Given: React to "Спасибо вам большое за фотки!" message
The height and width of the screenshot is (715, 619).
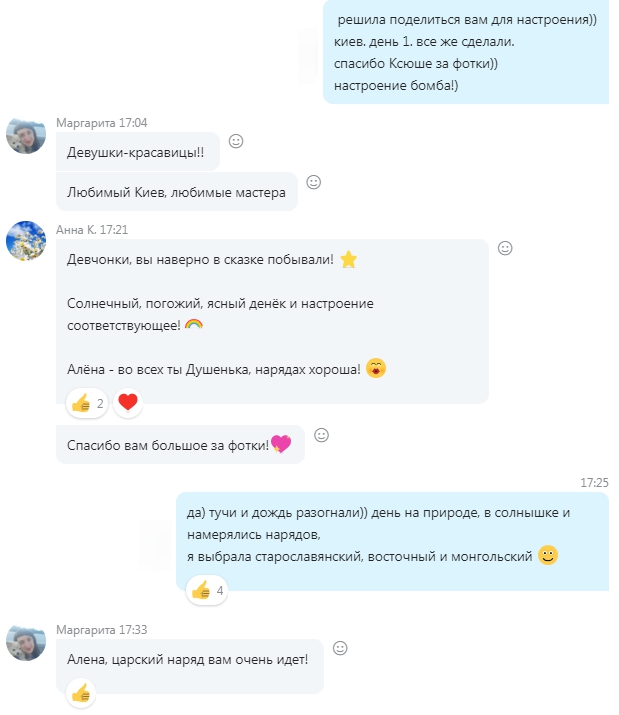Looking at the screenshot, I should 322,435.
